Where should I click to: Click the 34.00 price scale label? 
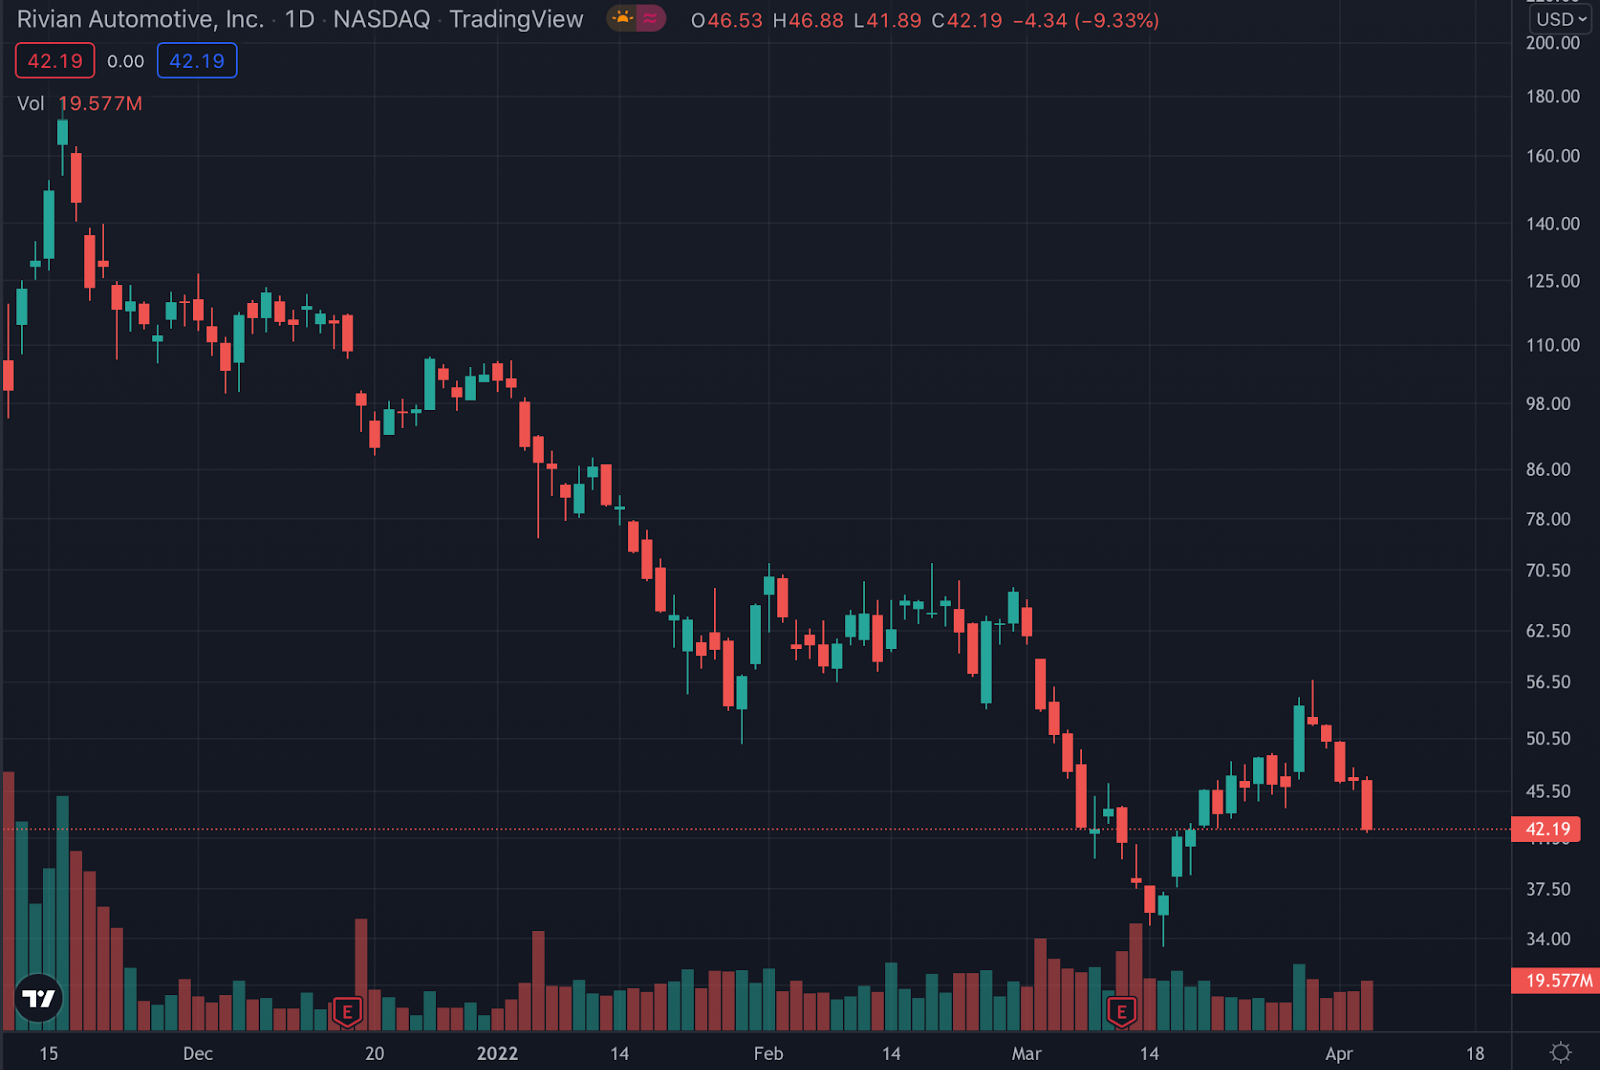coord(1548,939)
